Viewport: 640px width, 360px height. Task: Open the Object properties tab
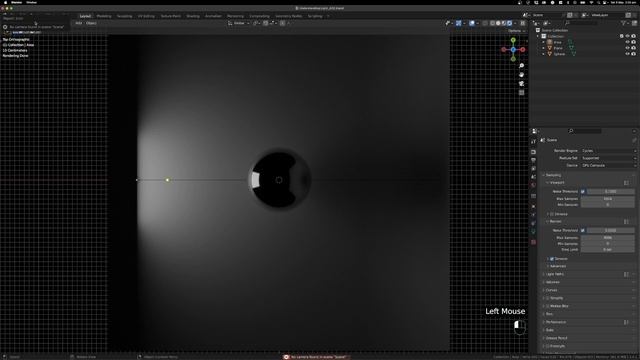pyautogui.click(x=533, y=207)
